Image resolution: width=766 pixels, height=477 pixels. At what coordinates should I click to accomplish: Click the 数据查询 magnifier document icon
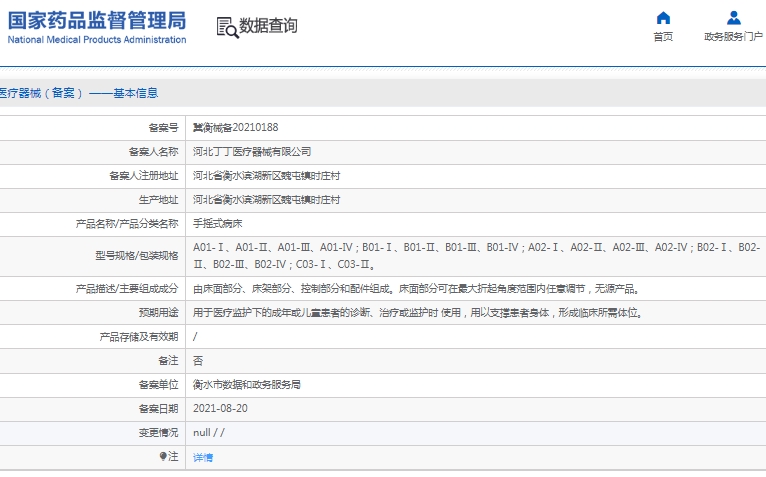[227, 27]
